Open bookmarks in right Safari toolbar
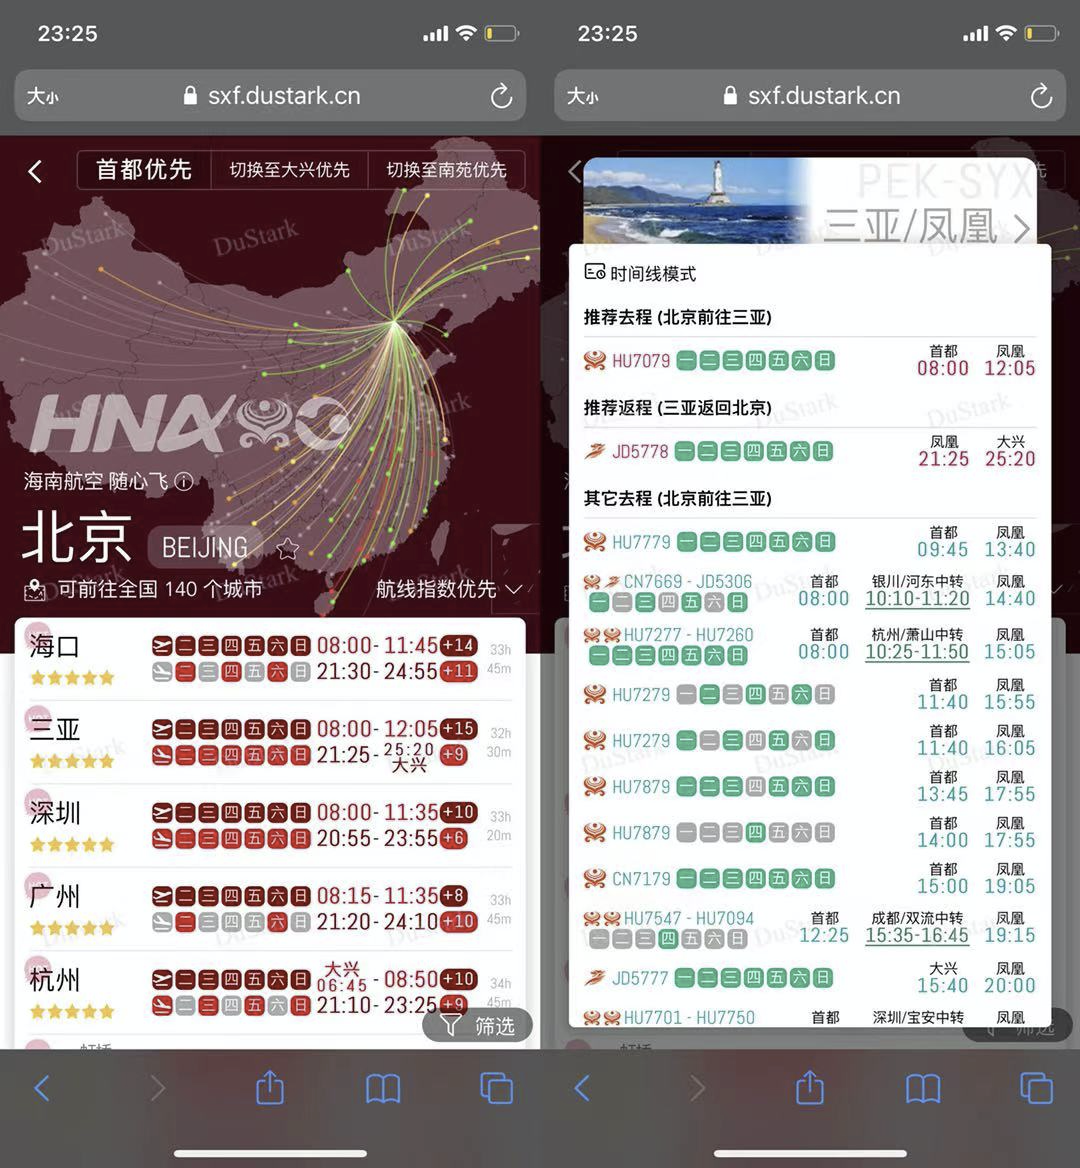The width and height of the screenshot is (1080, 1168). pos(923,1089)
